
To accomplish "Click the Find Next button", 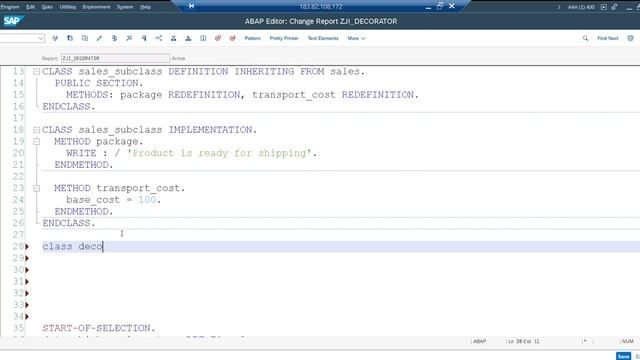I will click(x=608, y=38).
